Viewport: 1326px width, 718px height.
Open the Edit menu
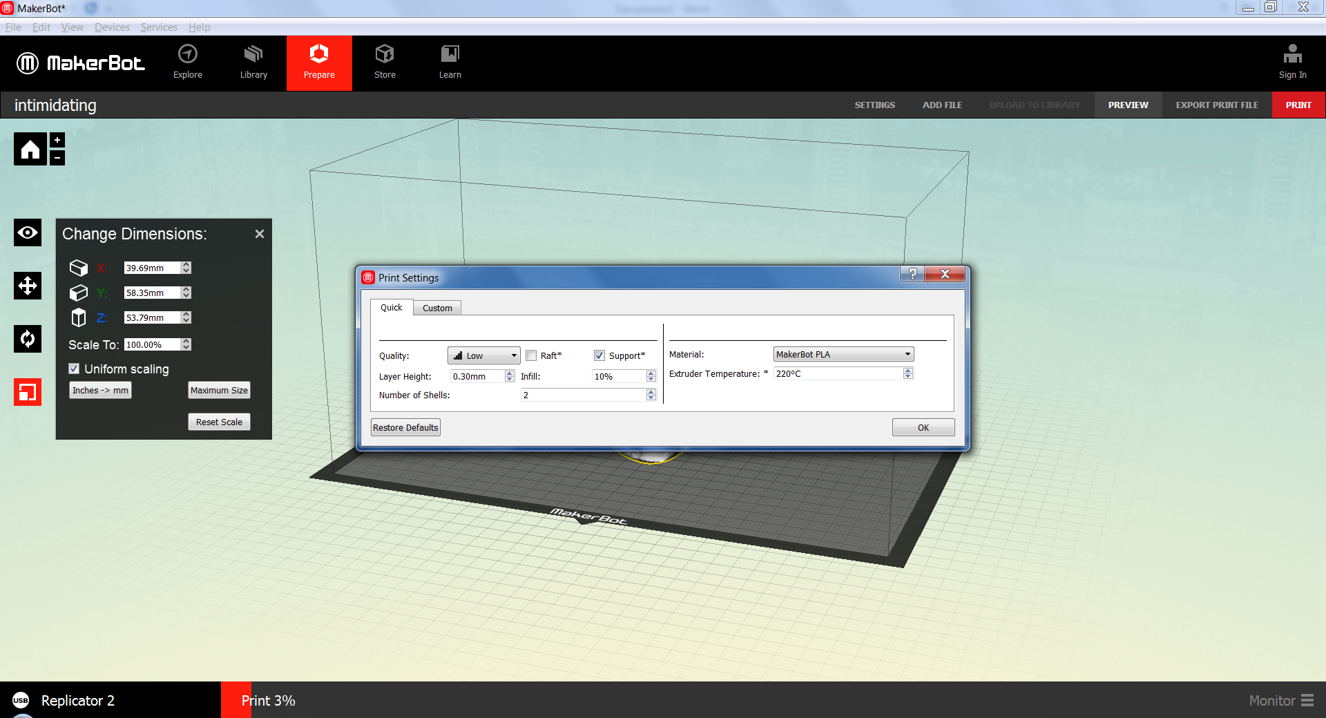[x=41, y=27]
